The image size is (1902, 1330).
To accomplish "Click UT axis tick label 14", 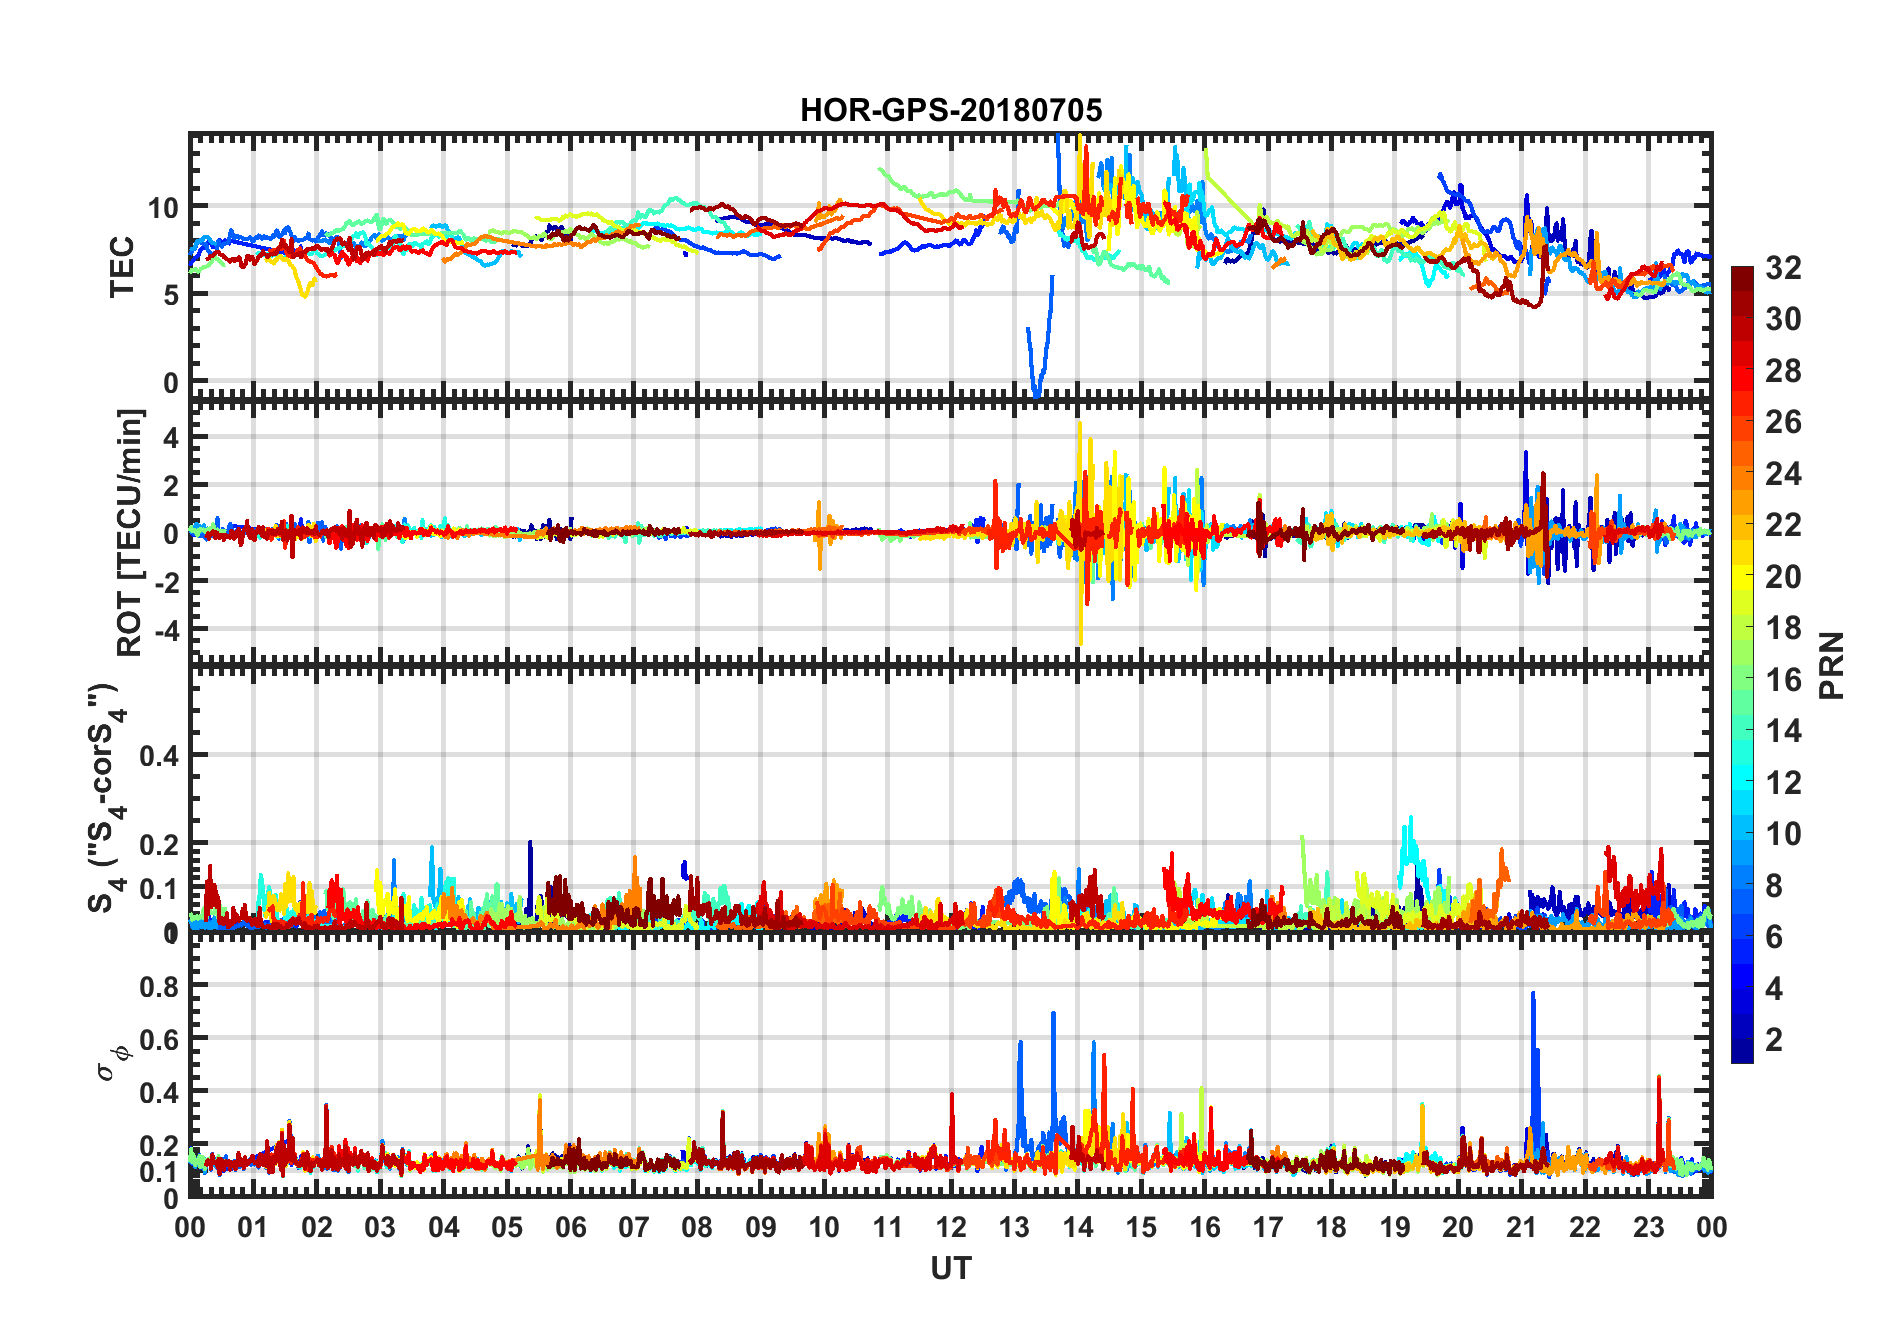I will [x=1078, y=1227].
